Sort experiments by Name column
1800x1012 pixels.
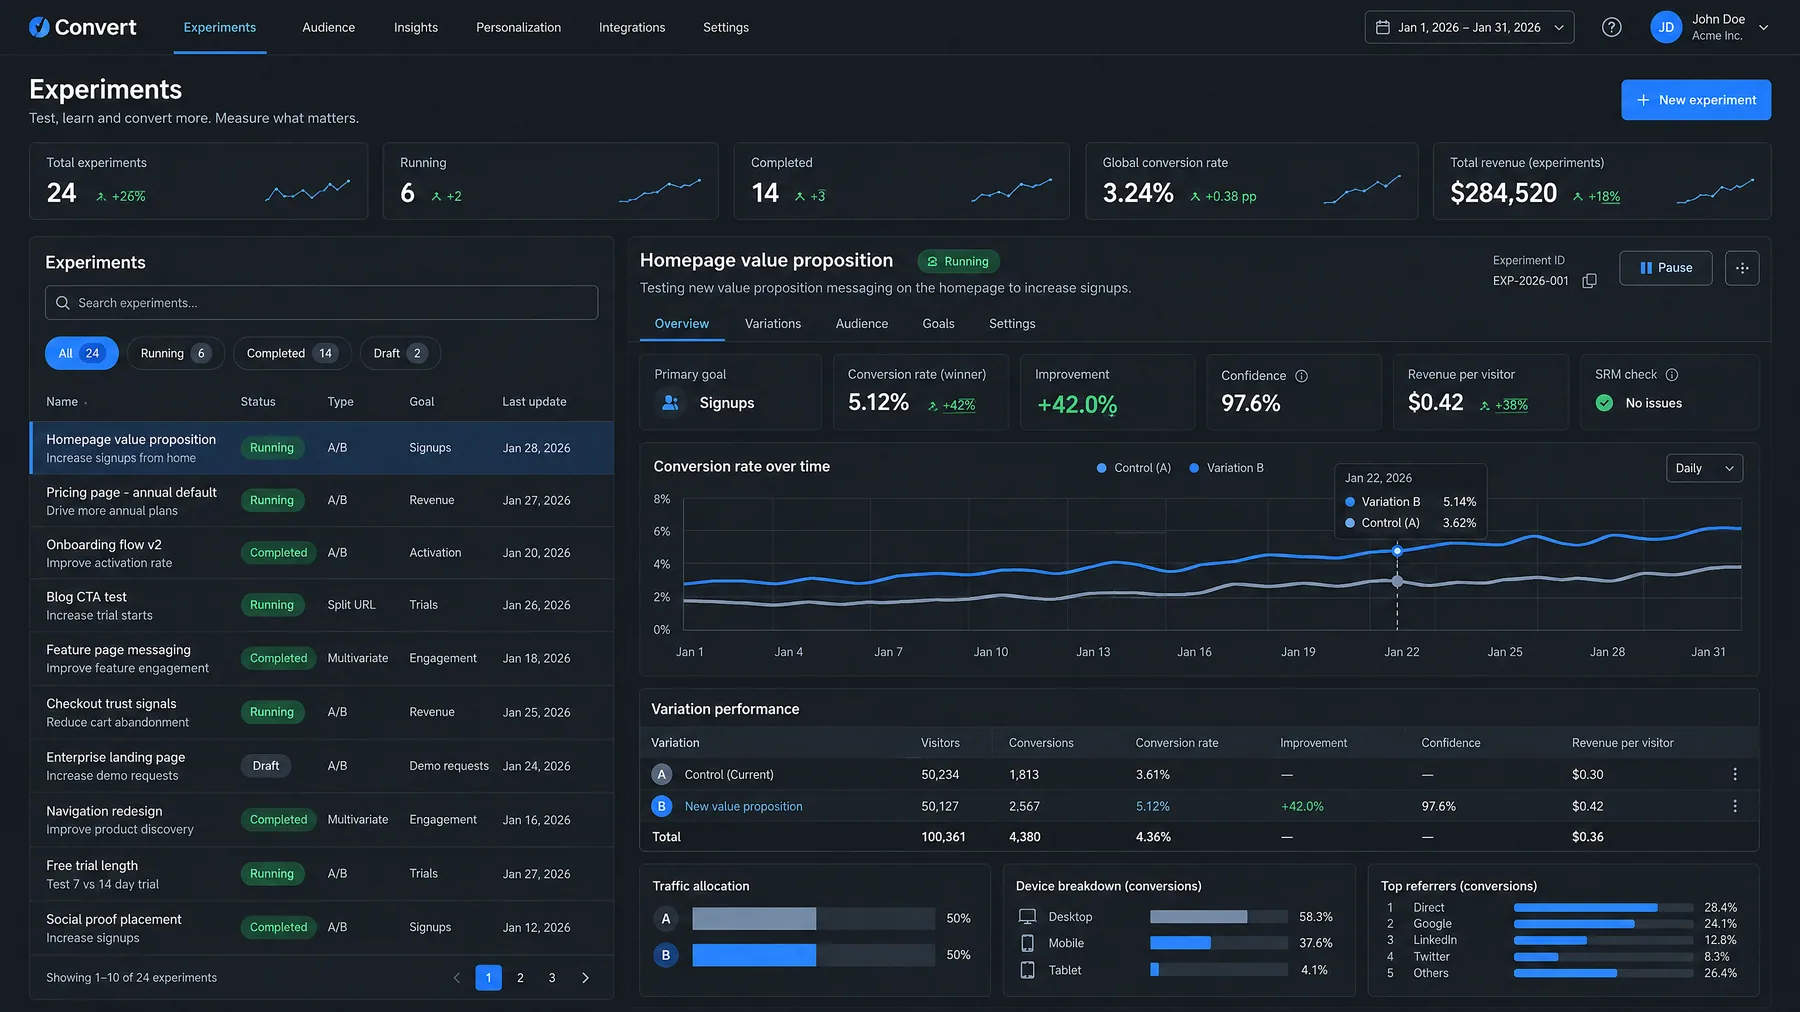point(66,402)
